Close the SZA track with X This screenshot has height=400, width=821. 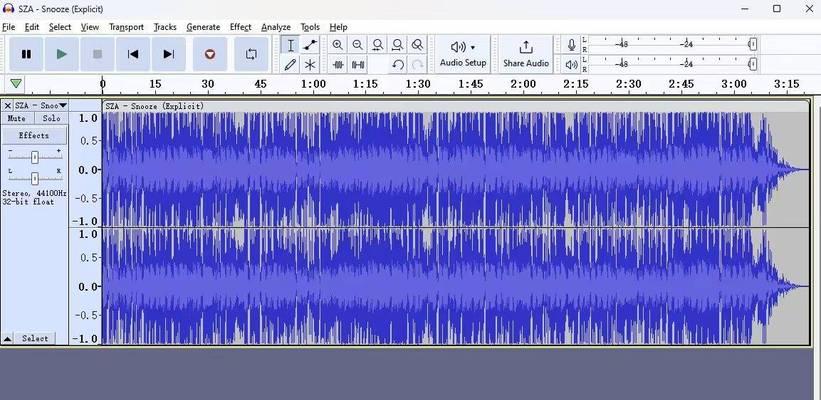[7, 106]
